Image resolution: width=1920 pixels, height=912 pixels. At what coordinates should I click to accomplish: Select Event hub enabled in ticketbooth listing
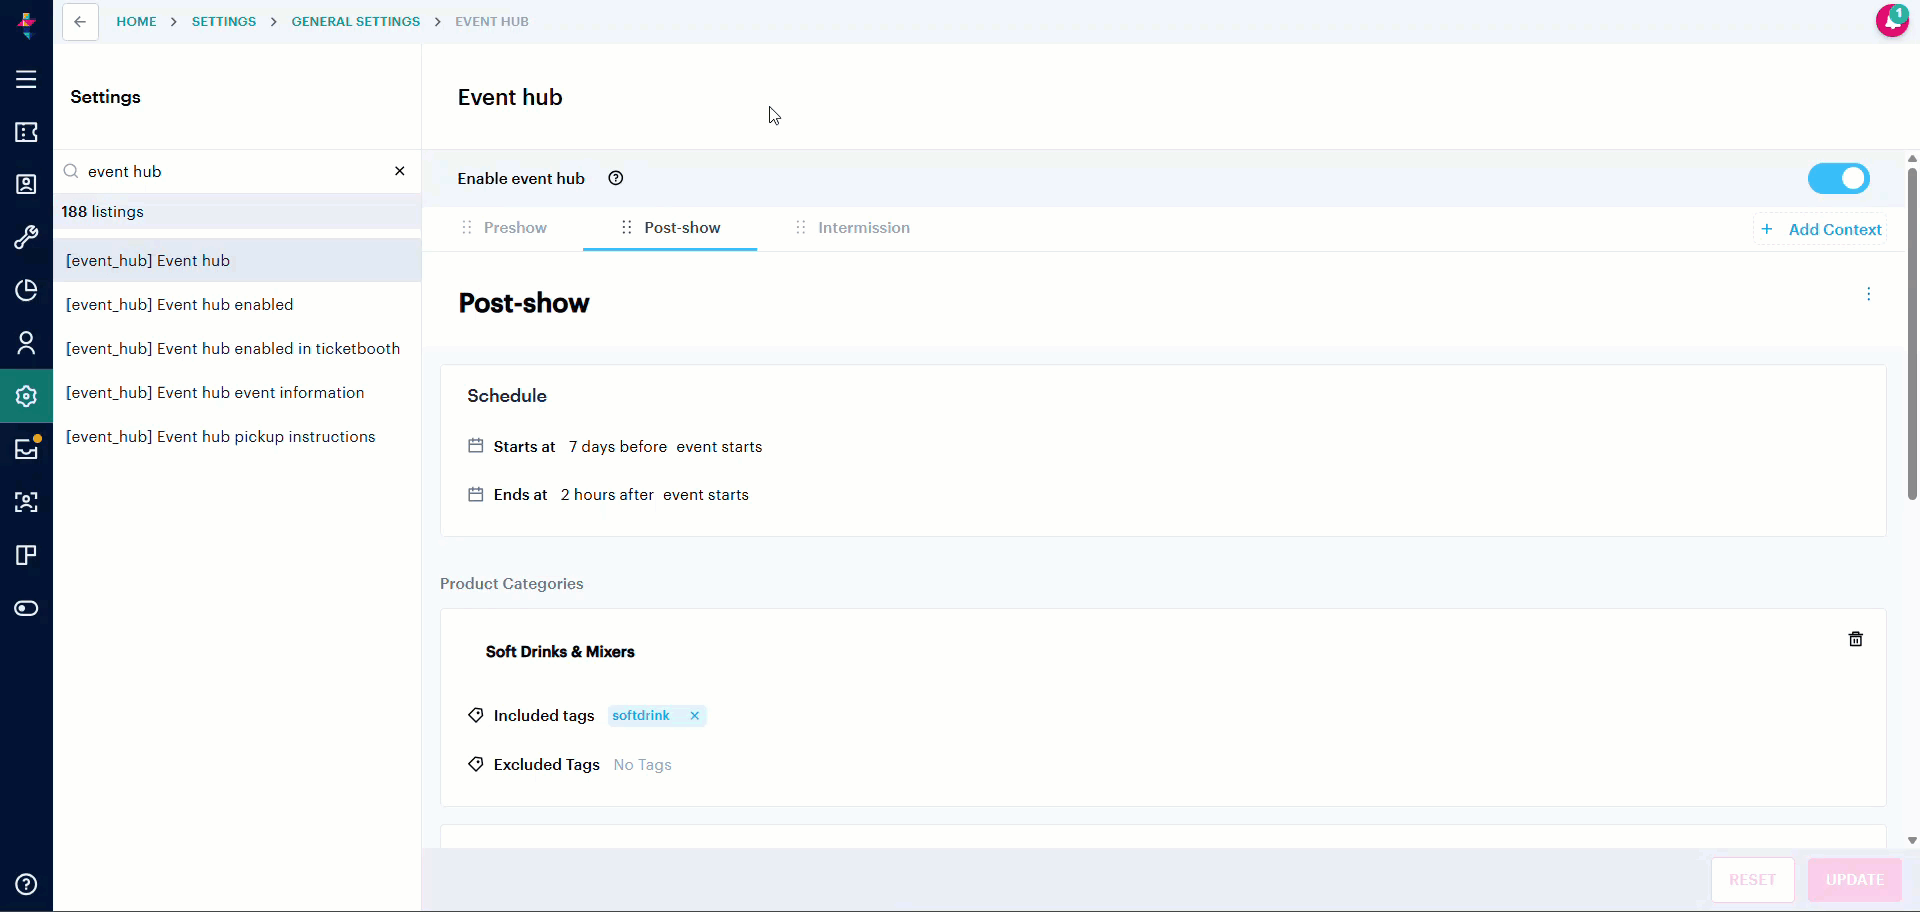point(237,348)
